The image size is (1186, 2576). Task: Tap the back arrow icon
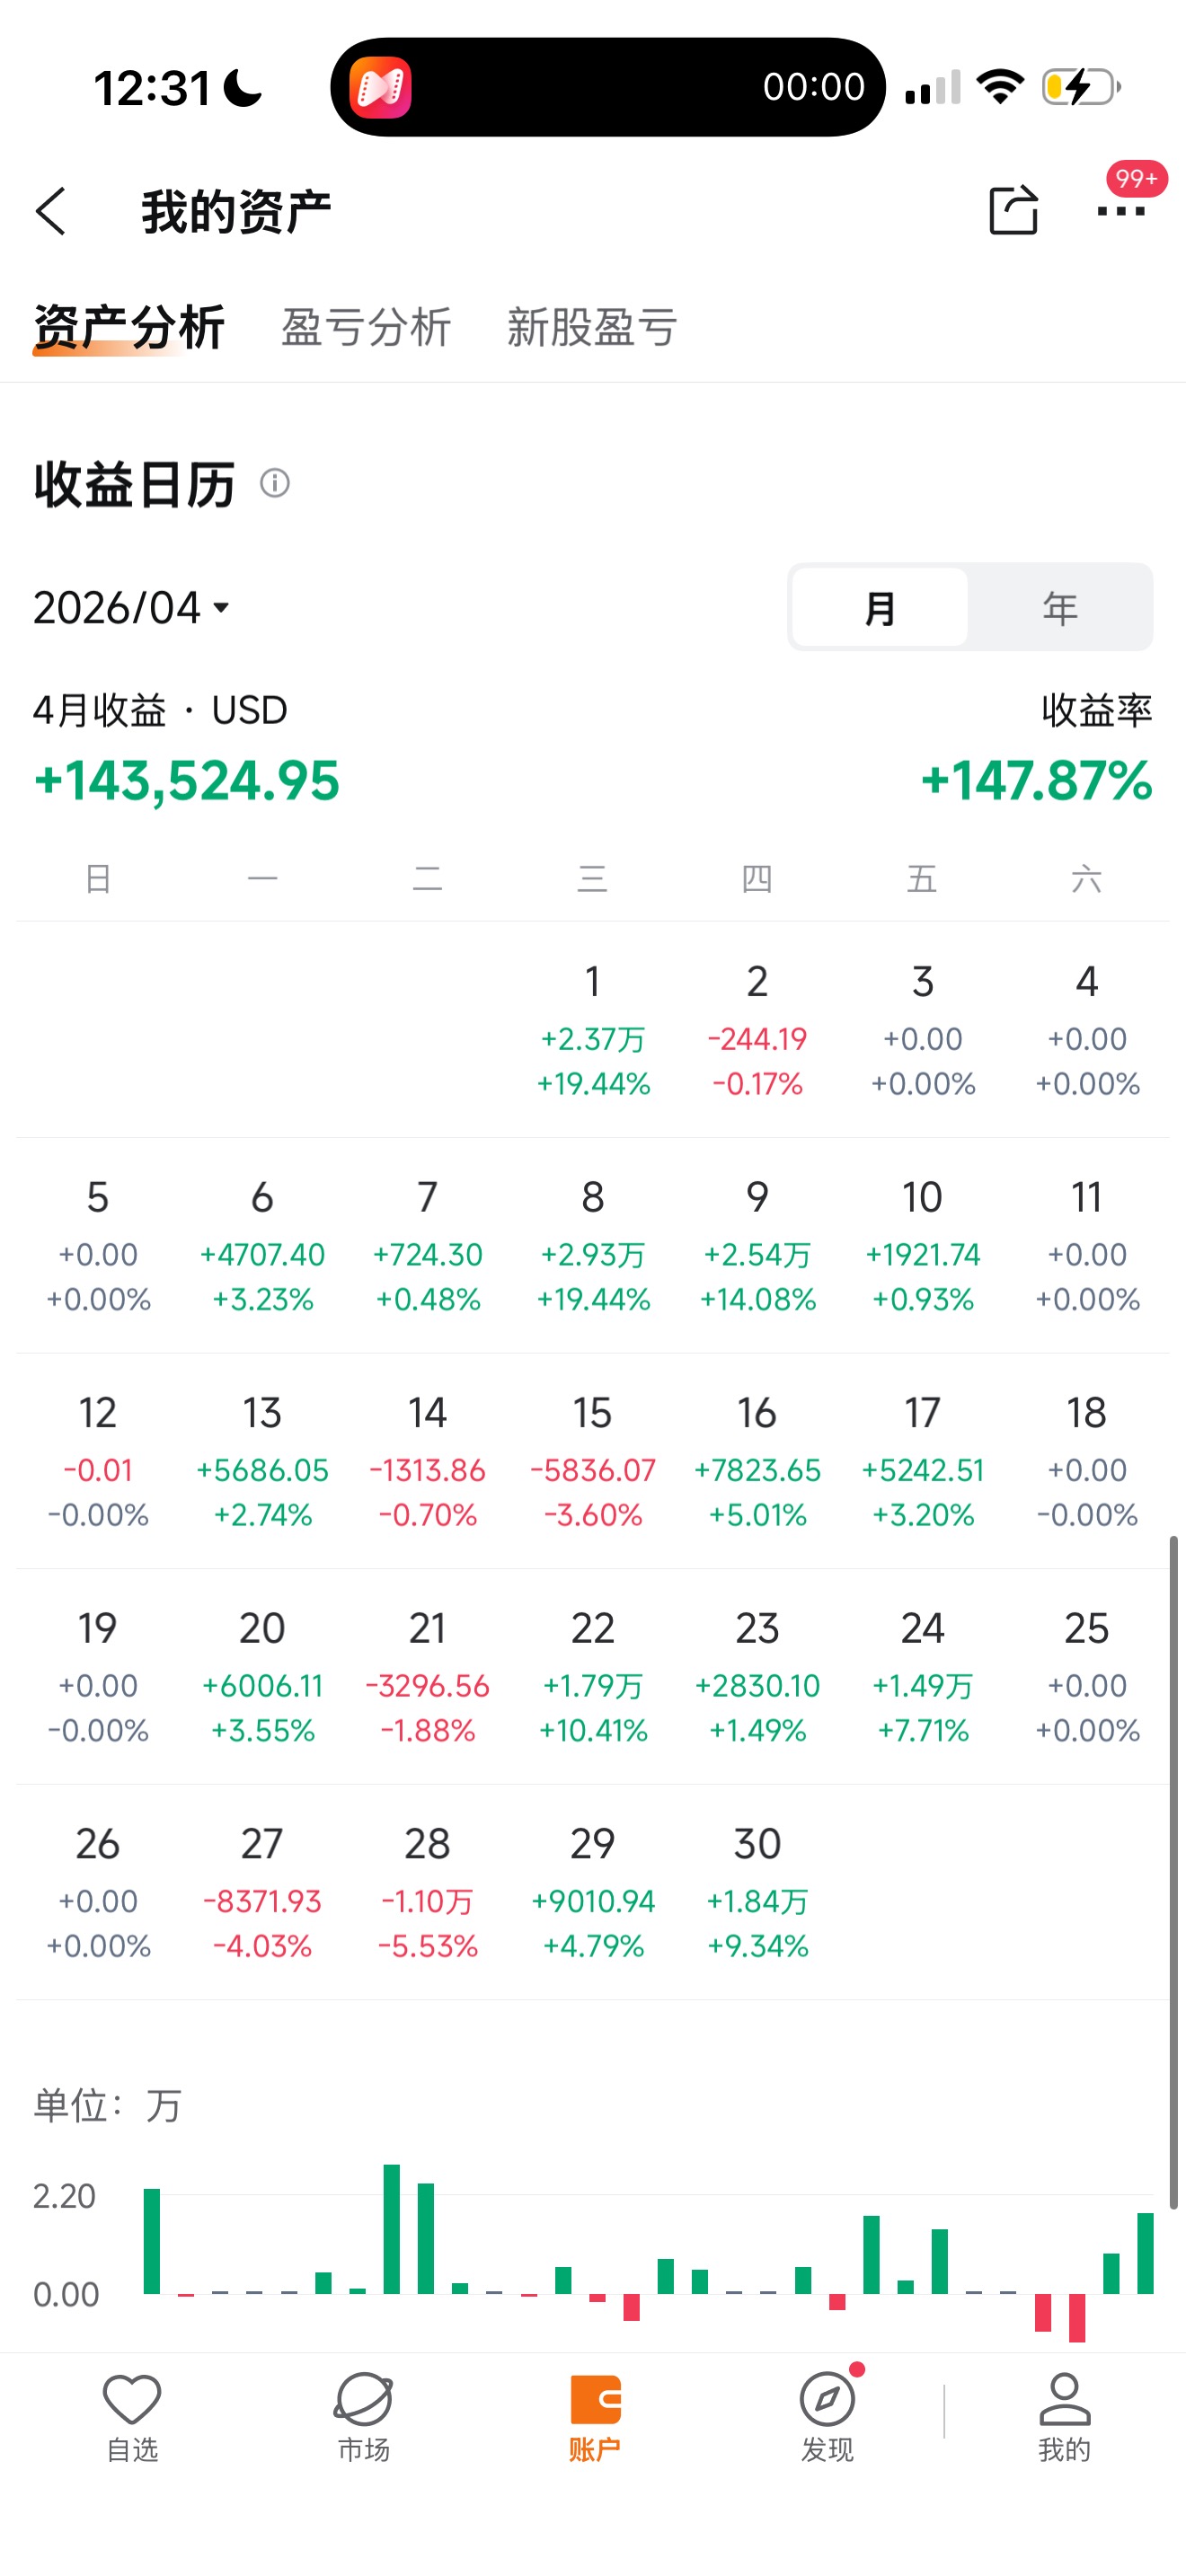coord(51,211)
